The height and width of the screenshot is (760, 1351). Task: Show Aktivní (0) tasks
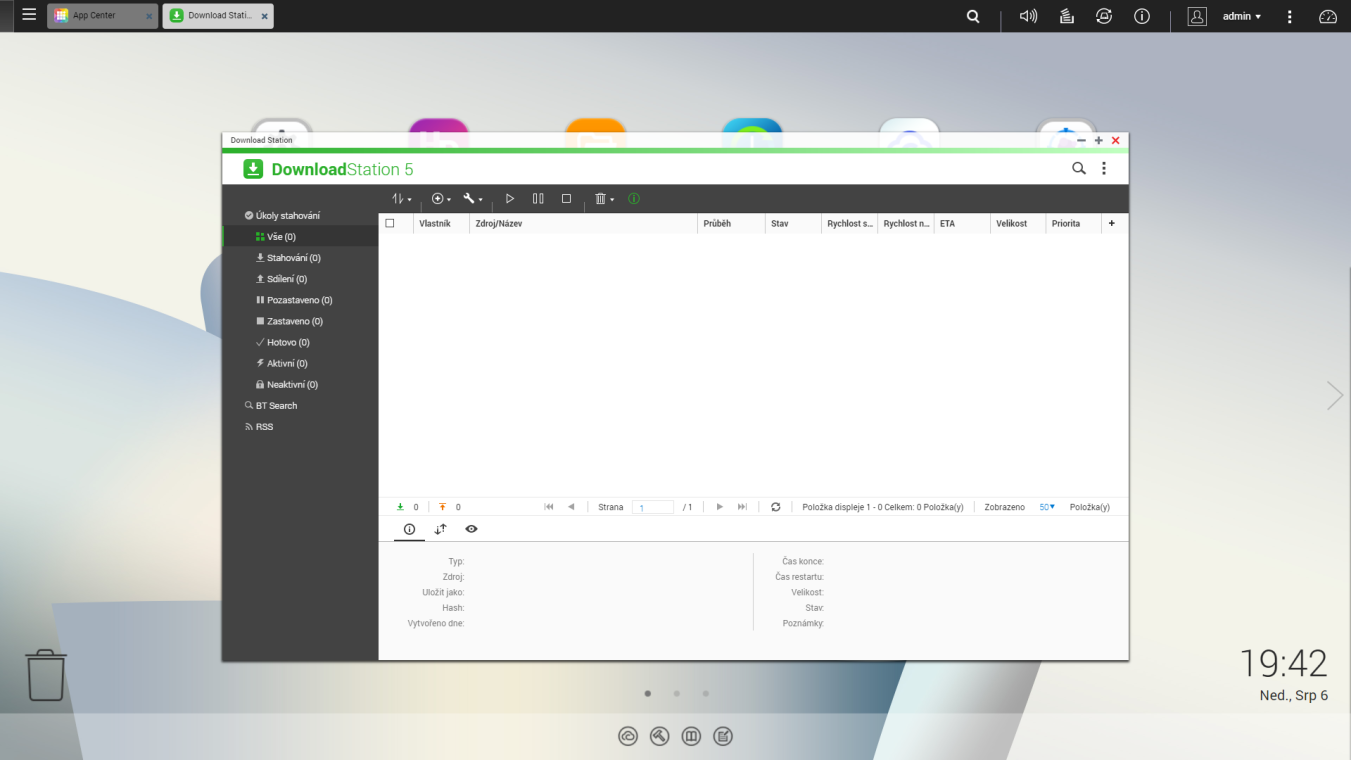300,363
